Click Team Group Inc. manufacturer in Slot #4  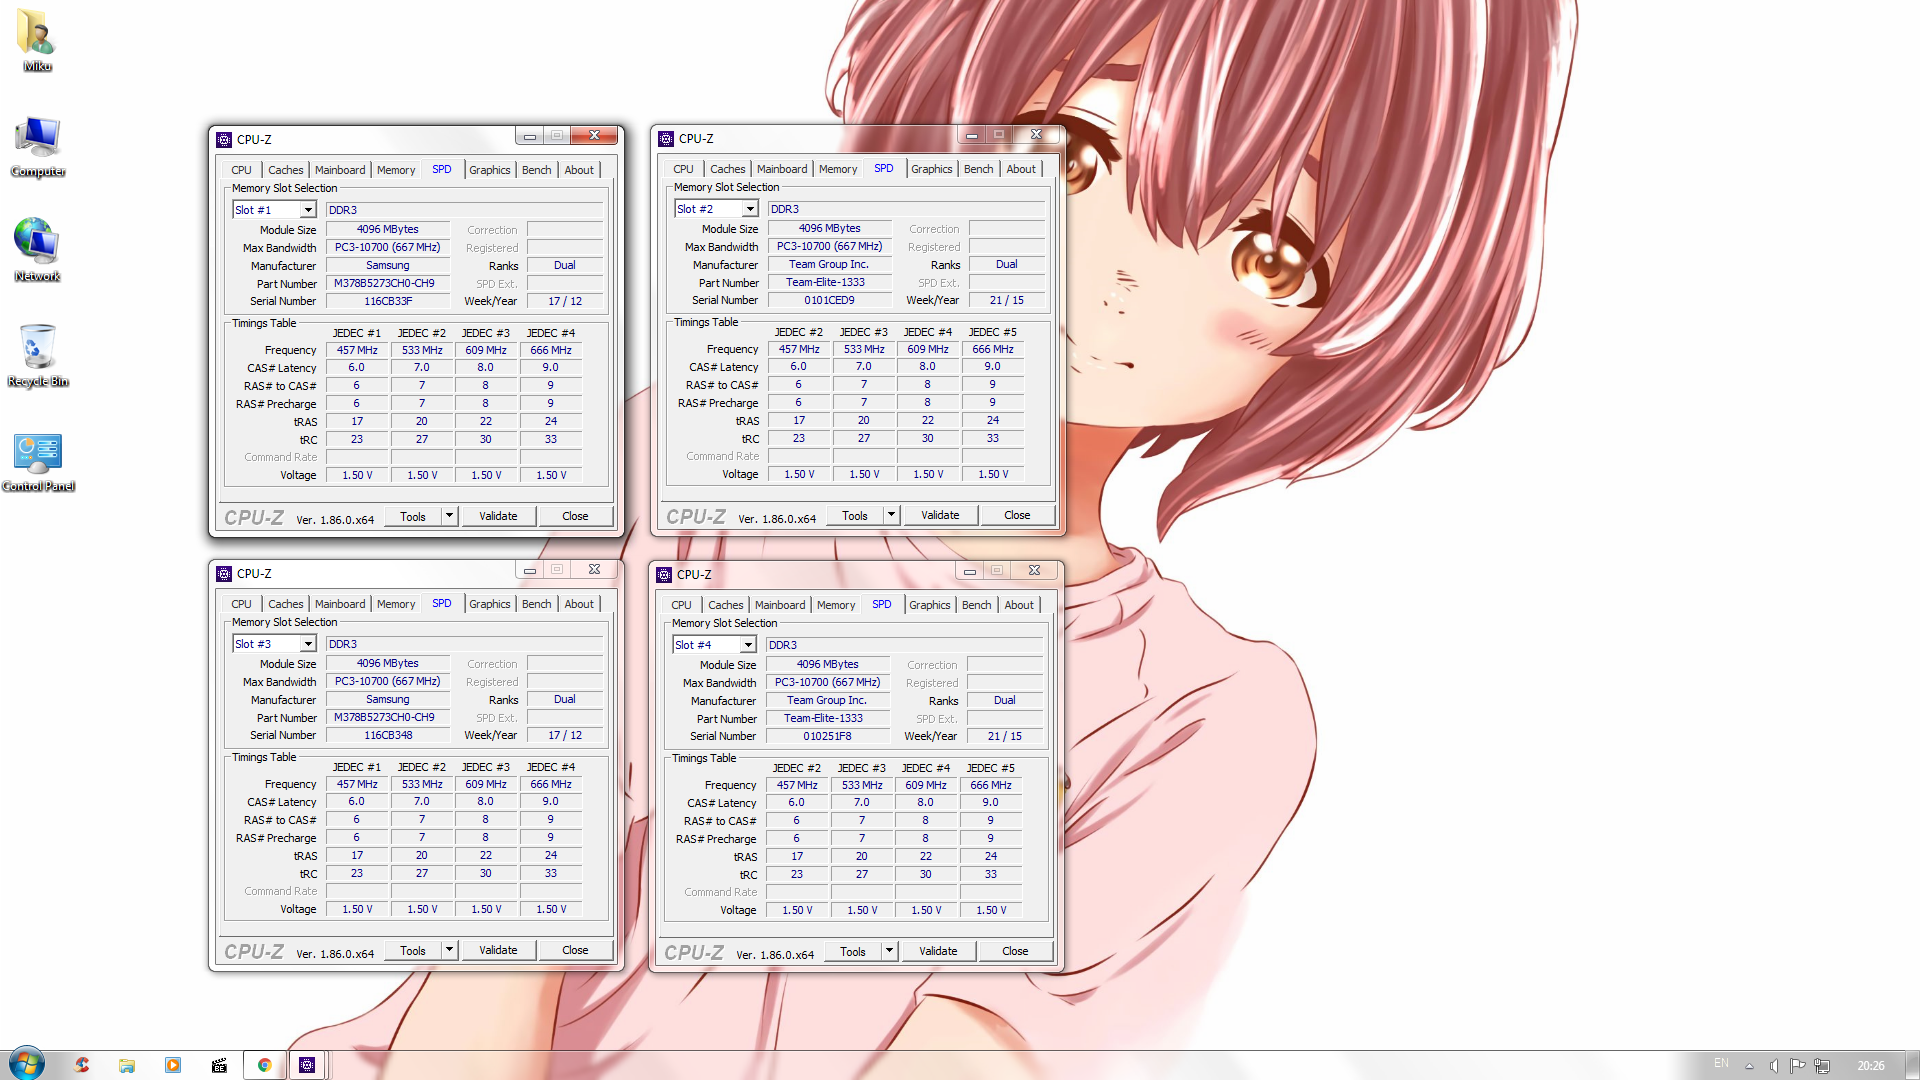coord(827,700)
